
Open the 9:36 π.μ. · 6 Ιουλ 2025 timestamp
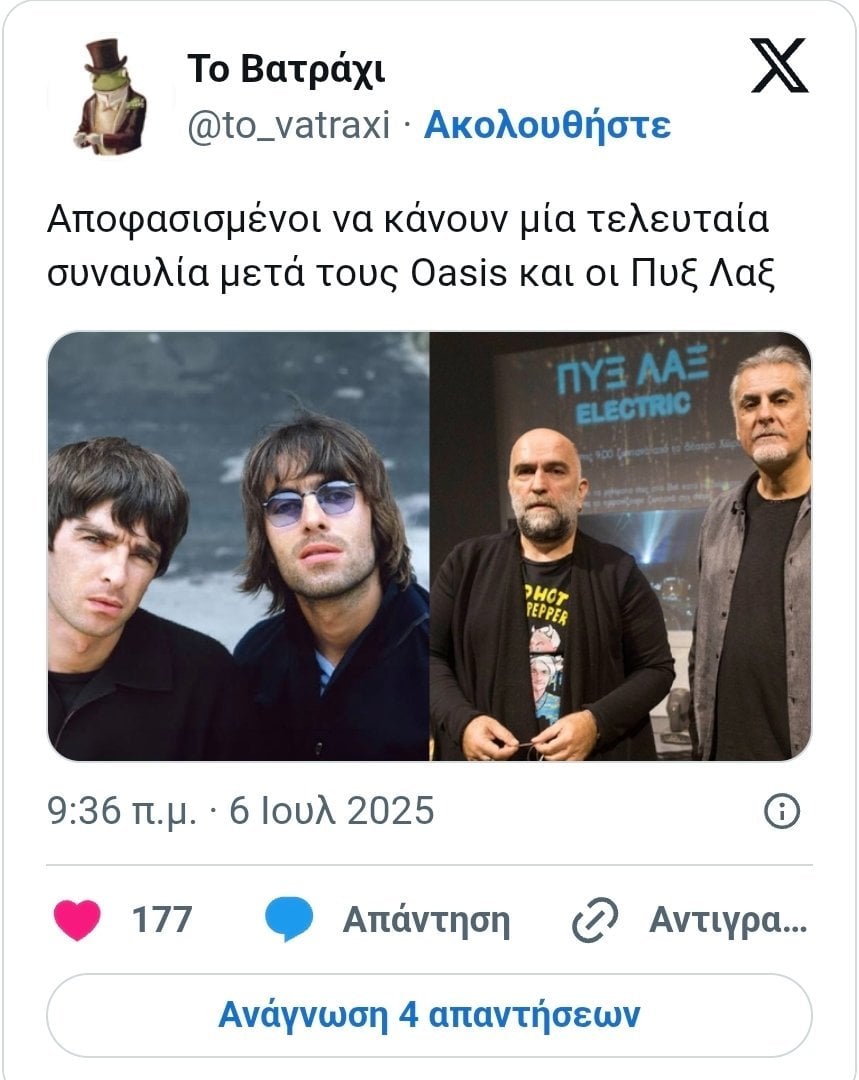[x=240, y=811]
